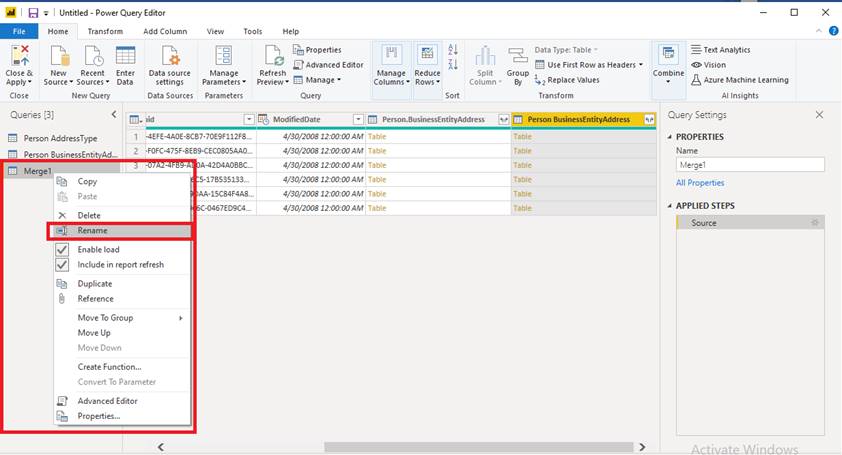Switch to the Transform tab
Screen dimensions: 842x455
105,31
